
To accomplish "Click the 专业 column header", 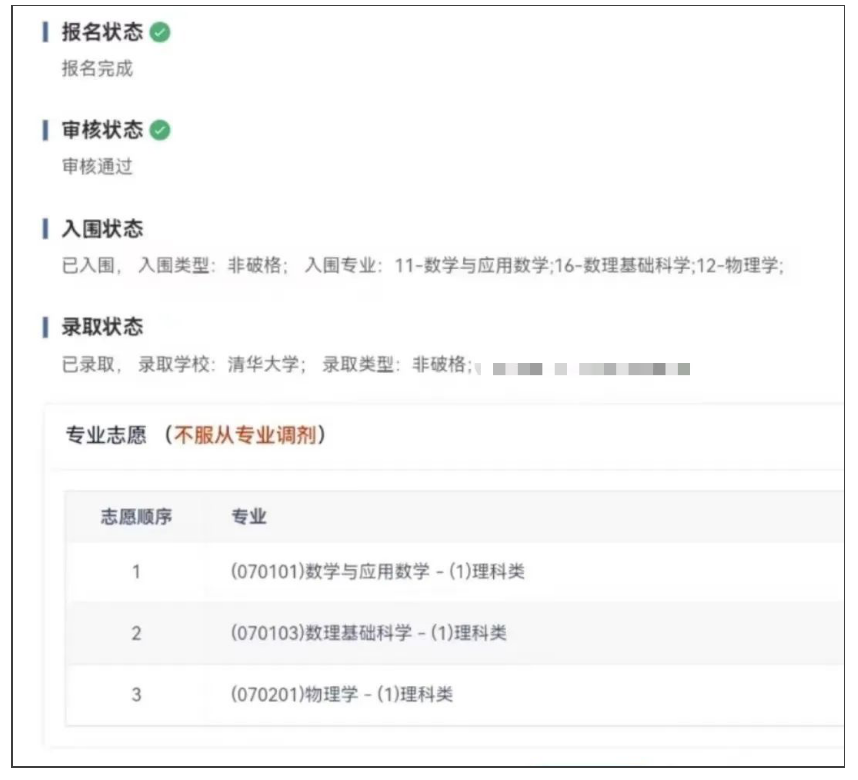I will pos(249,516).
